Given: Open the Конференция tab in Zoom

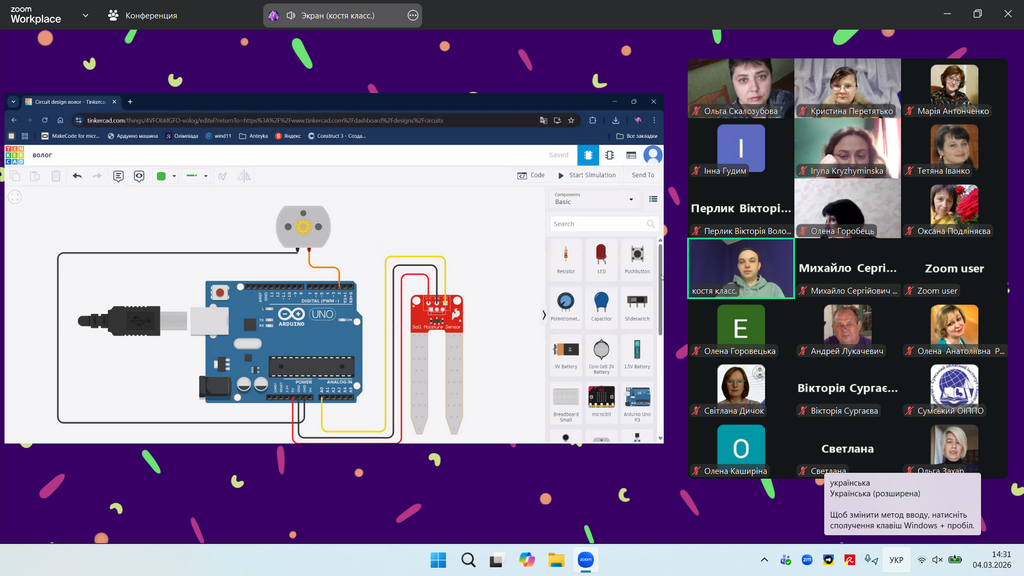Looking at the screenshot, I should 143,16.
